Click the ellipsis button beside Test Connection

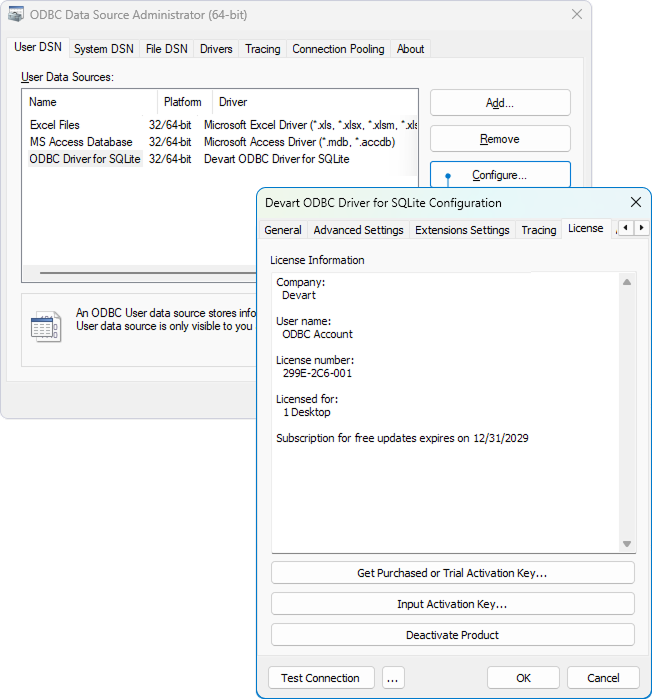(x=393, y=678)
